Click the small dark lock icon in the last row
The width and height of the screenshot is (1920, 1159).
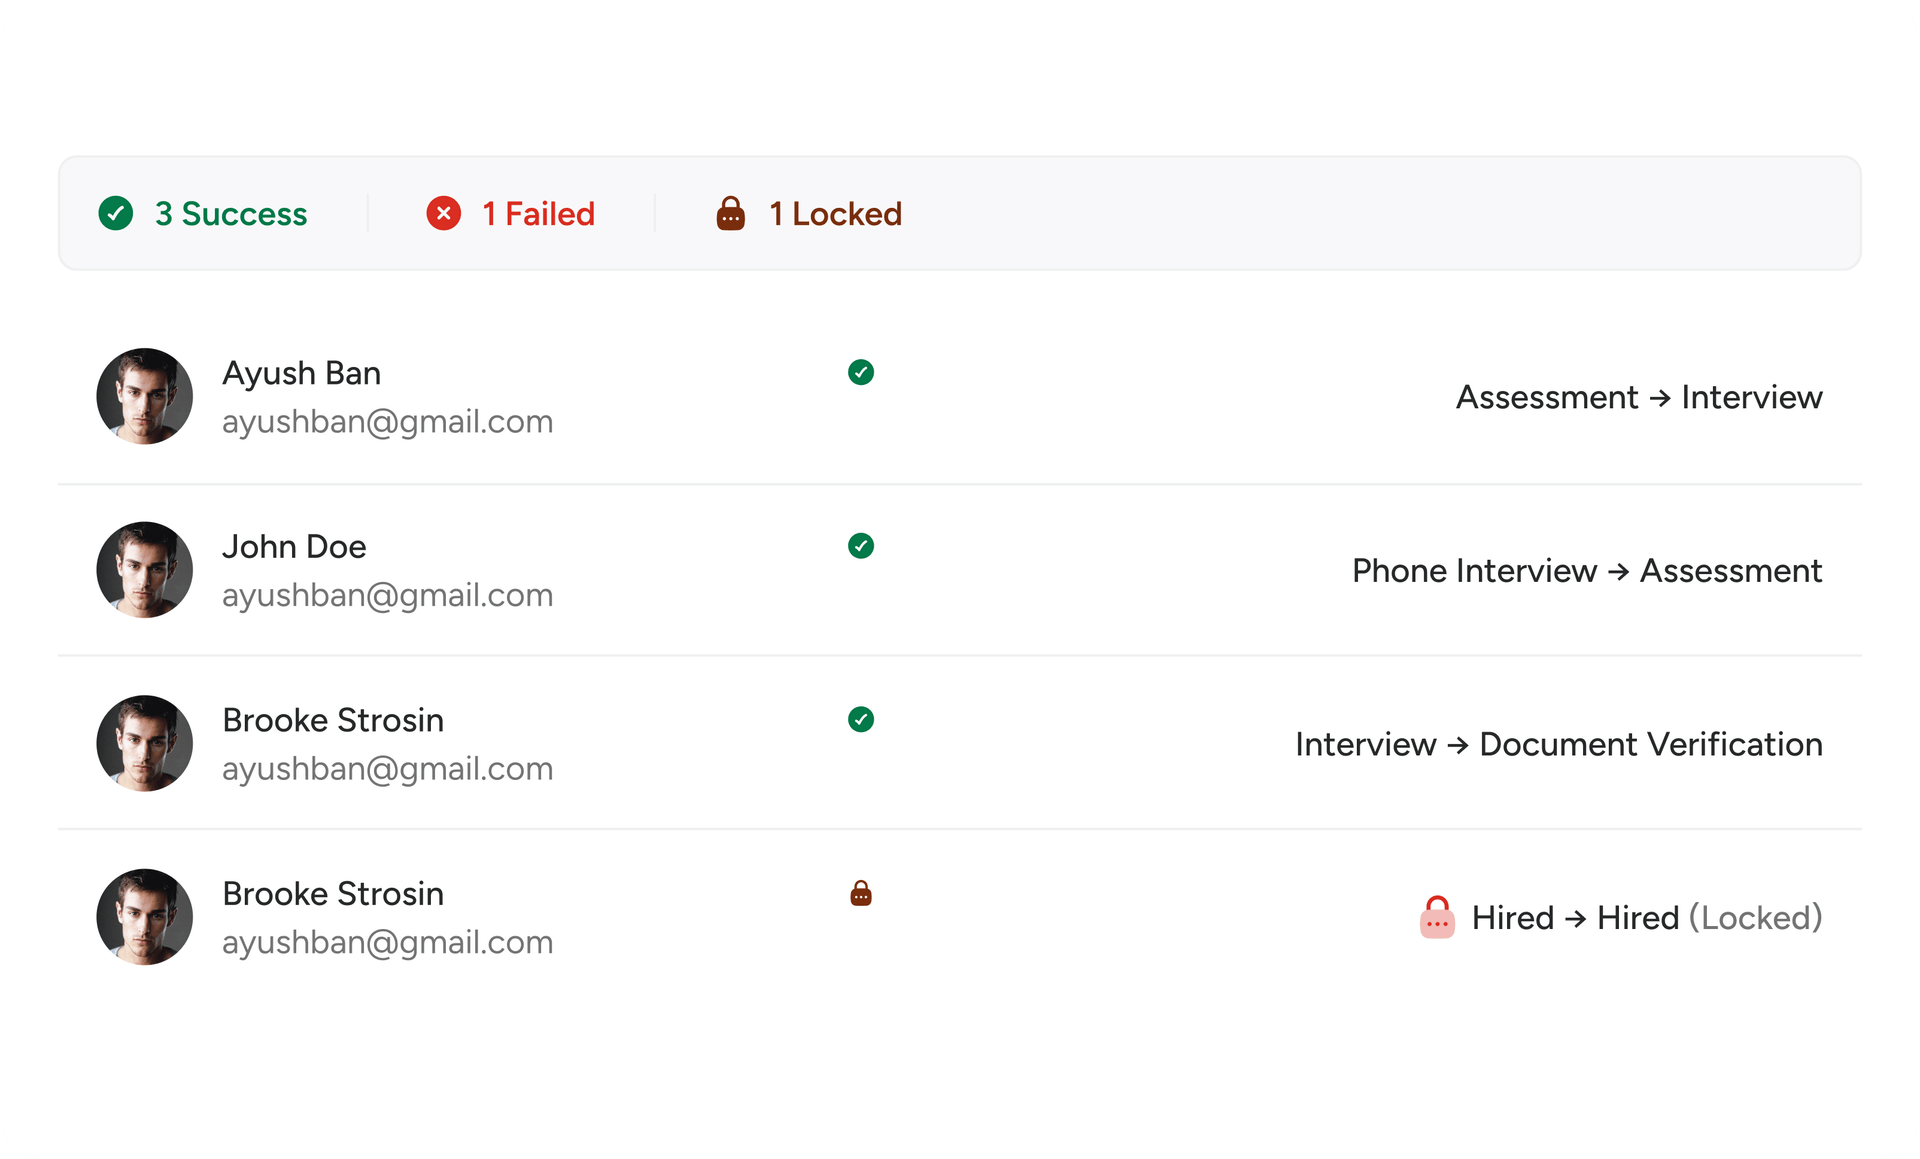tap(861, 893)
